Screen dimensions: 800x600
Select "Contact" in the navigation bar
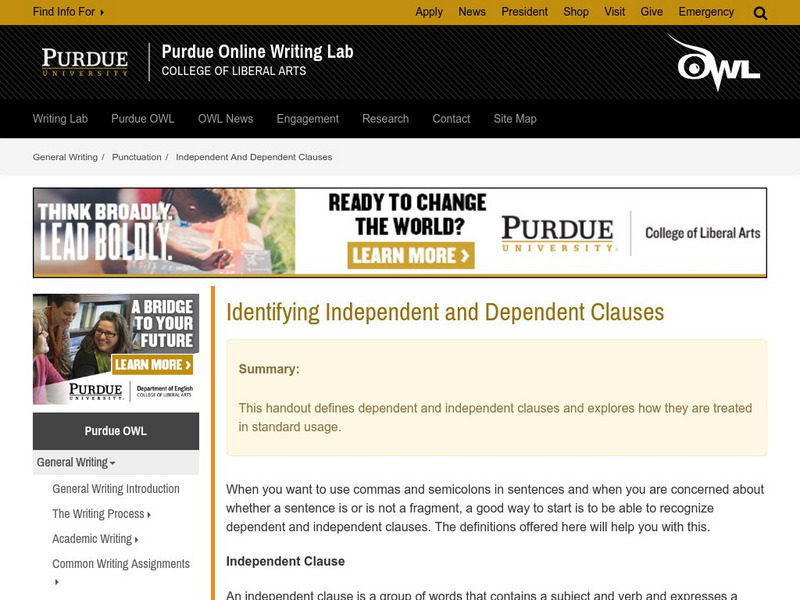(450, 118)
